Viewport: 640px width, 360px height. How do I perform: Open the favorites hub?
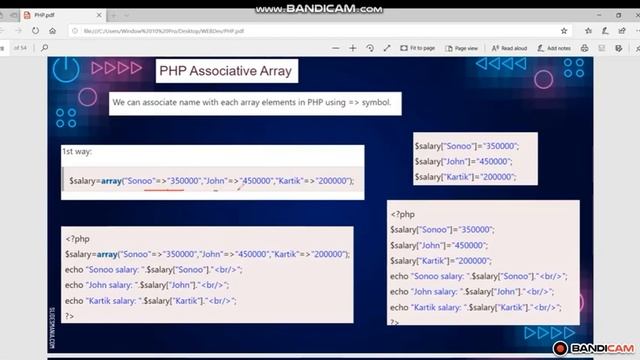(x=588, y=31)
